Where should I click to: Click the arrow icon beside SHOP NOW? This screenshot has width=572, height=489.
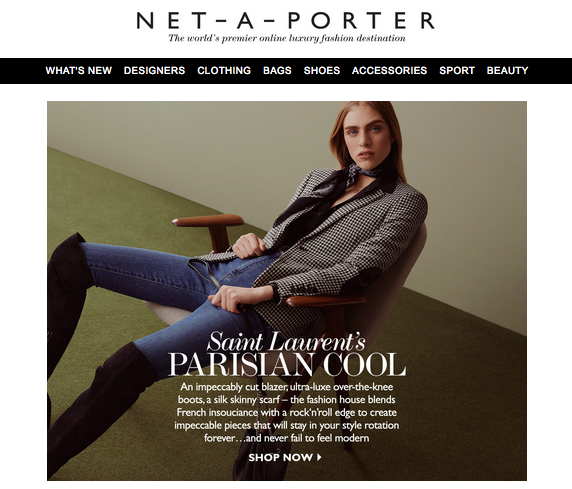coord(319,457)
